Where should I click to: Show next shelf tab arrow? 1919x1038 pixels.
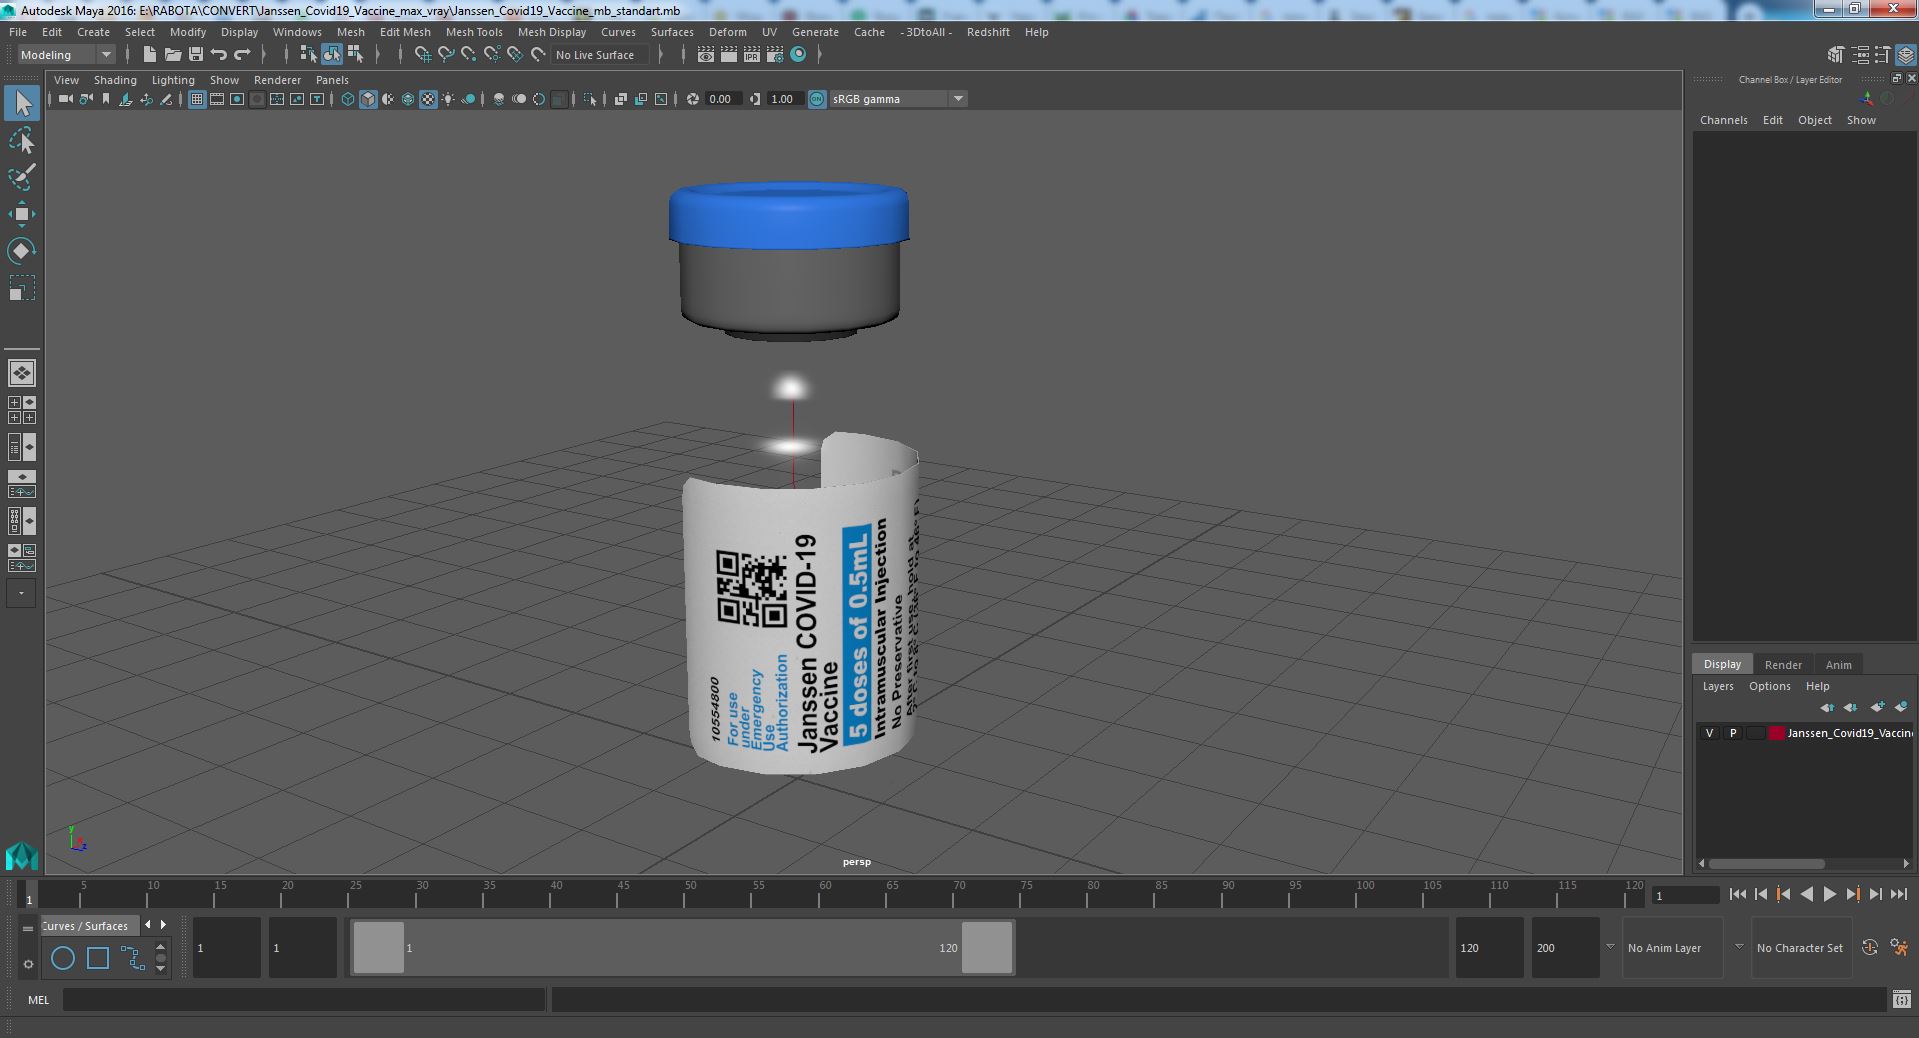coord(163,925)
